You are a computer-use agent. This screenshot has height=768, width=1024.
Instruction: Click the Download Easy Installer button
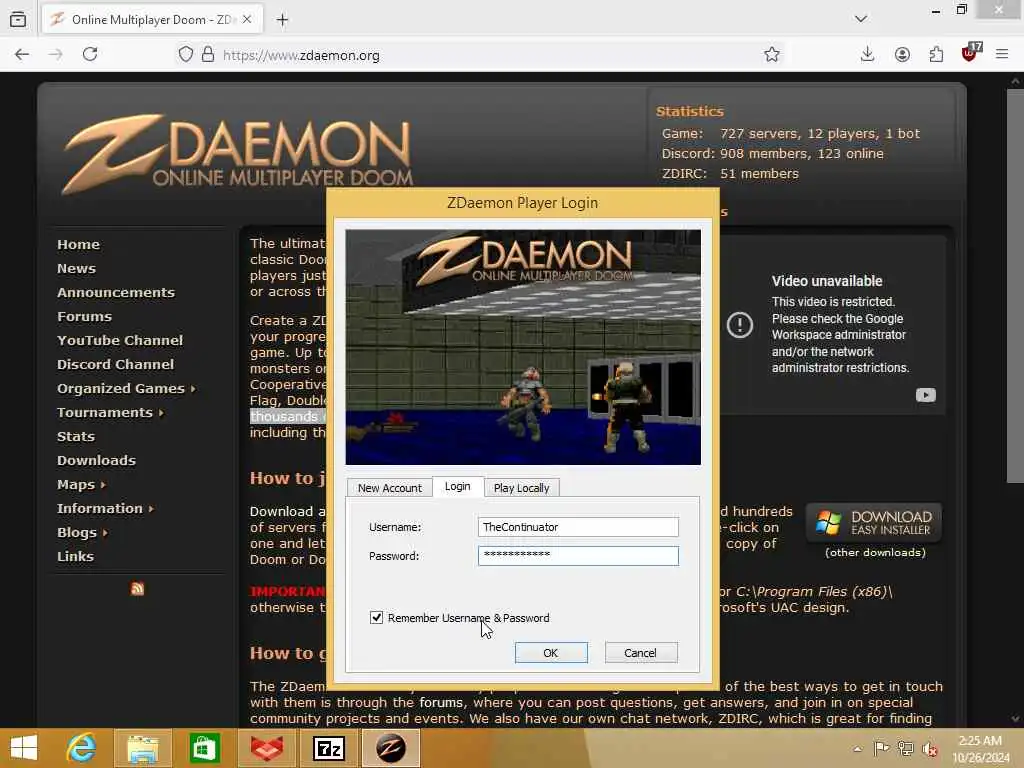(874, 522)
